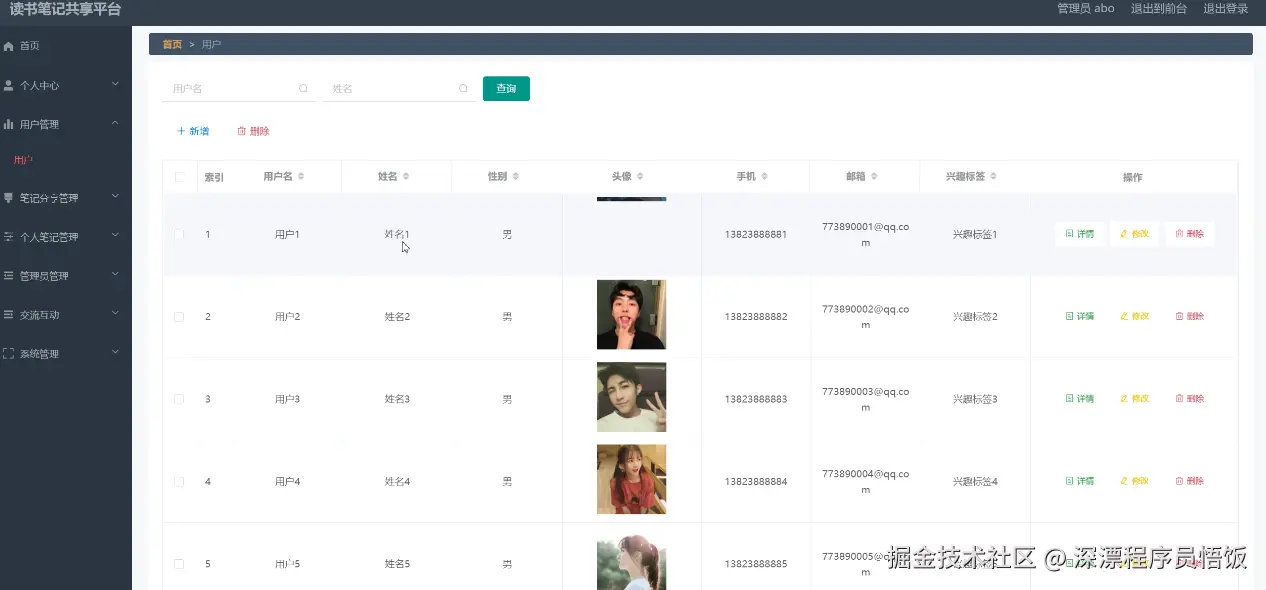Collapse the 用户管理 menu chevron
1266x590 pixels.
point(115,123)
